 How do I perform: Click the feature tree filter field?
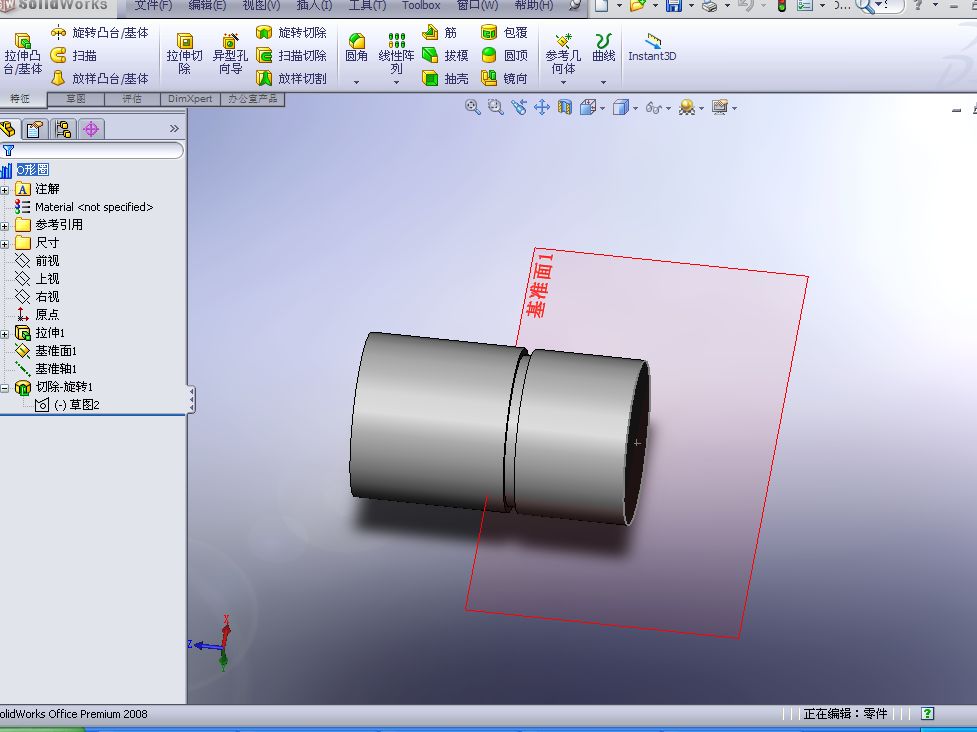[x=92, y=150]
